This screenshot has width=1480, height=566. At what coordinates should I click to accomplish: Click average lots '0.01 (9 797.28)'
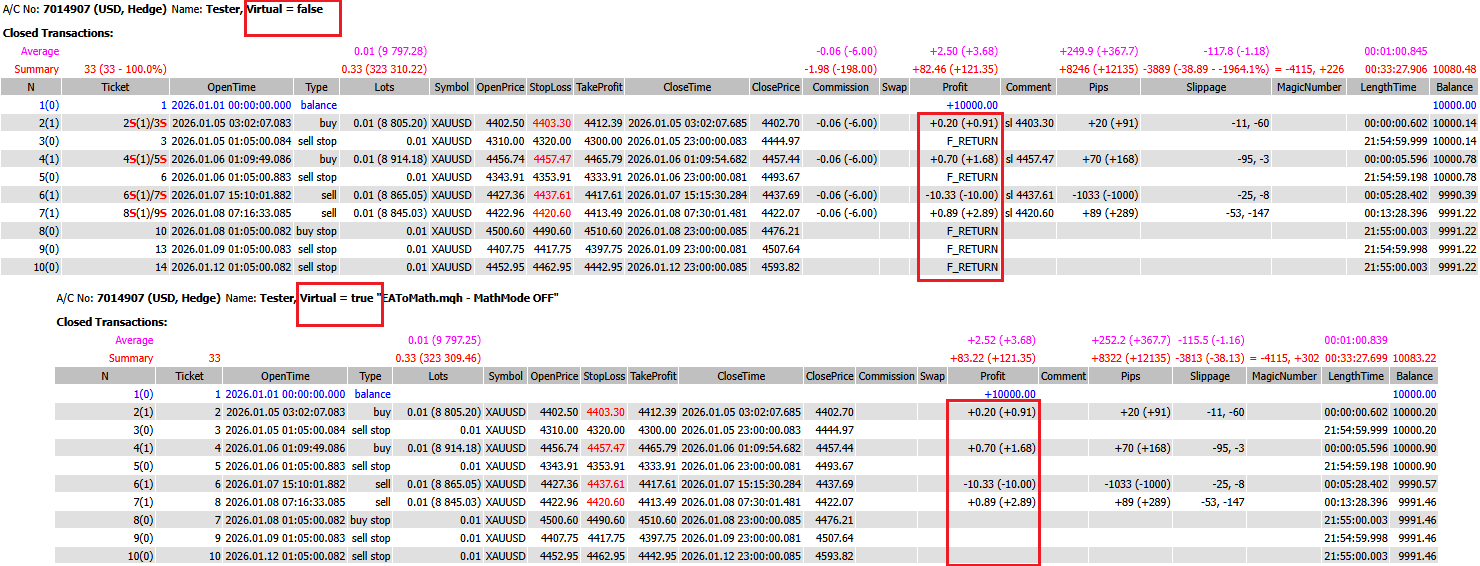pyautogui.click(x=390, y=51)
